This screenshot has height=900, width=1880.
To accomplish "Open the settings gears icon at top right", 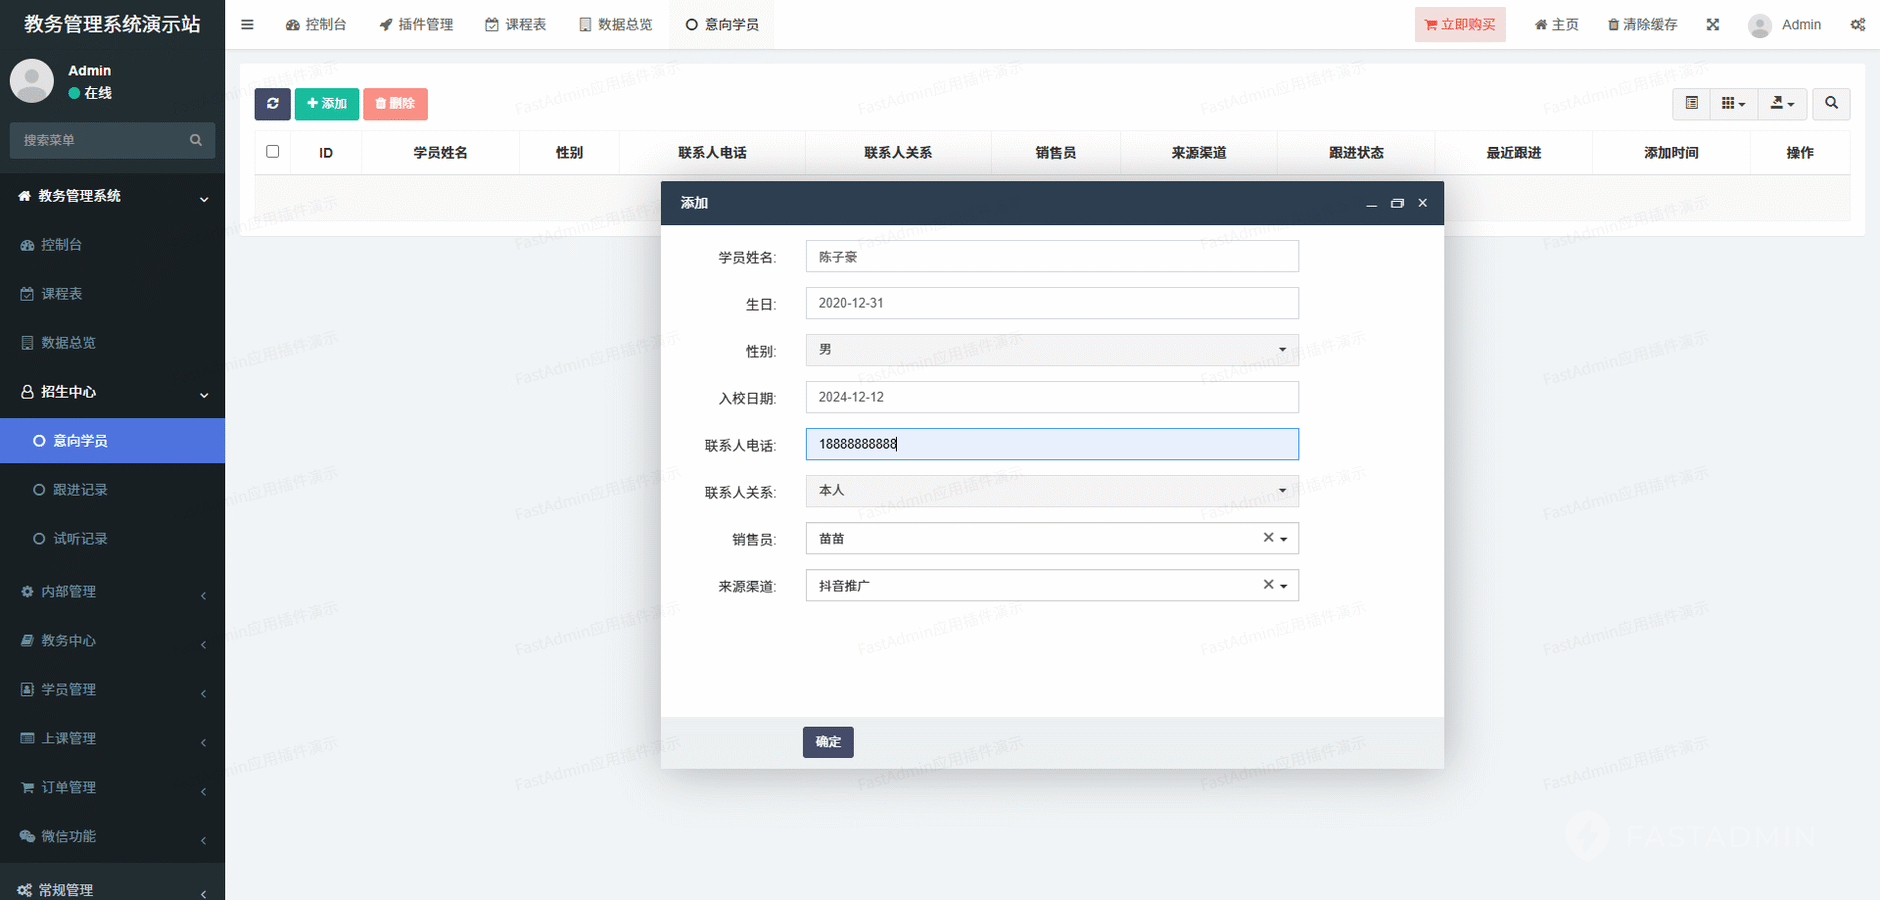I will (1857, 25).
